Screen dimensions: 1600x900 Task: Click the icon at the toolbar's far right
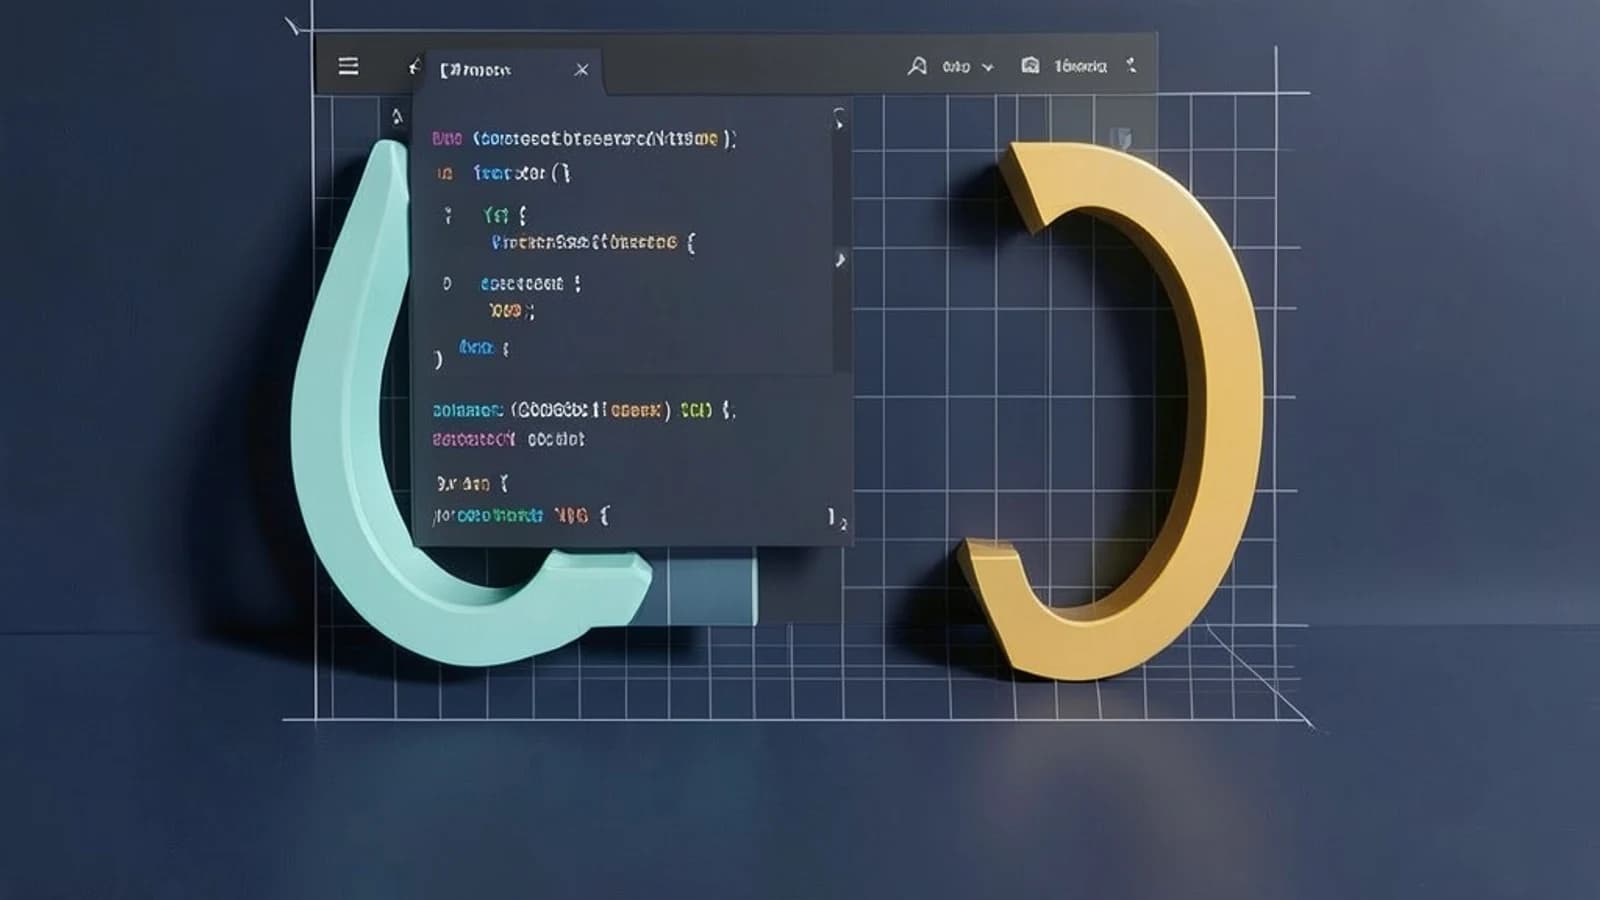coord(1131,65)
